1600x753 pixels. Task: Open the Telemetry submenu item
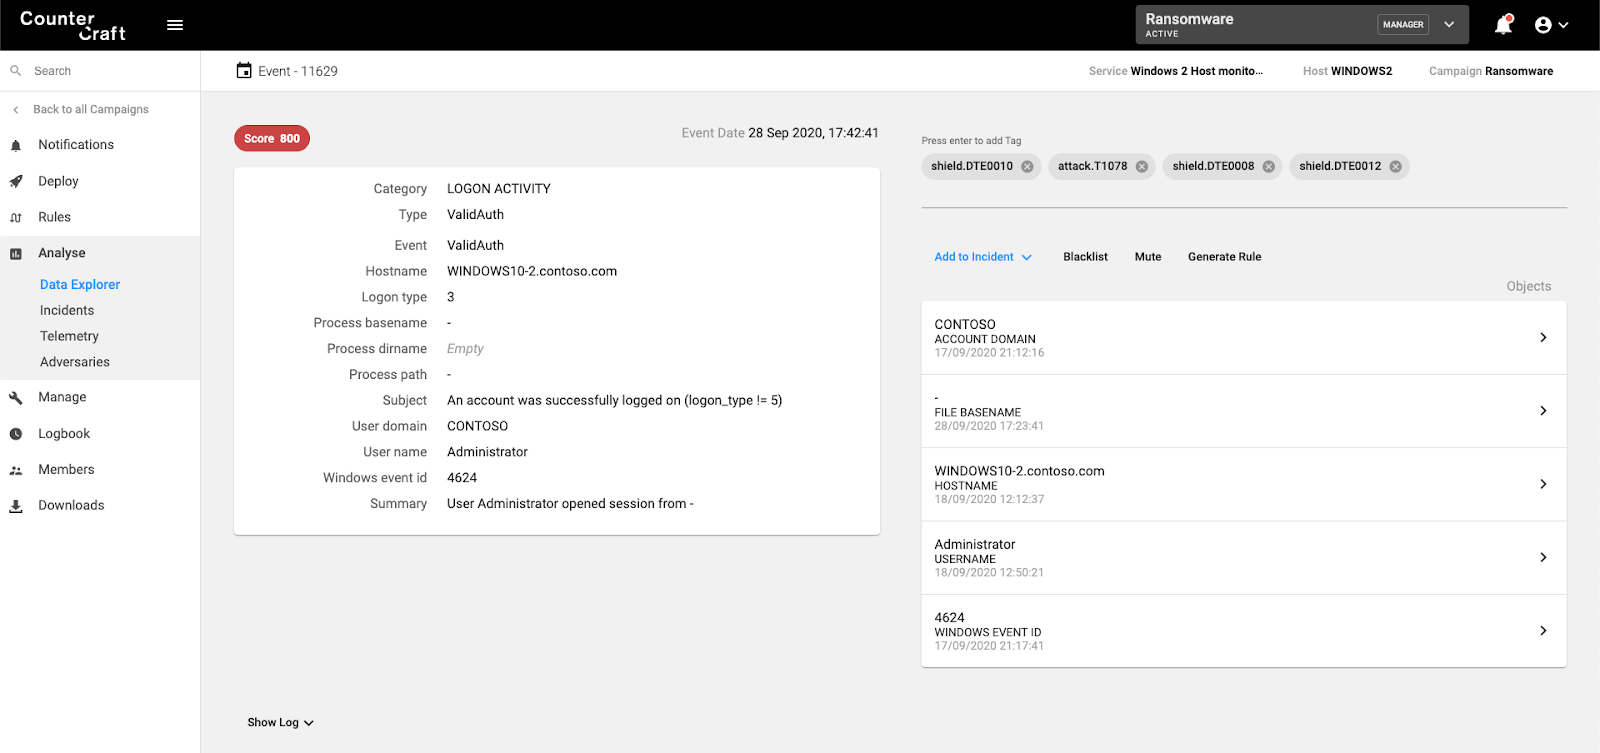69,336
